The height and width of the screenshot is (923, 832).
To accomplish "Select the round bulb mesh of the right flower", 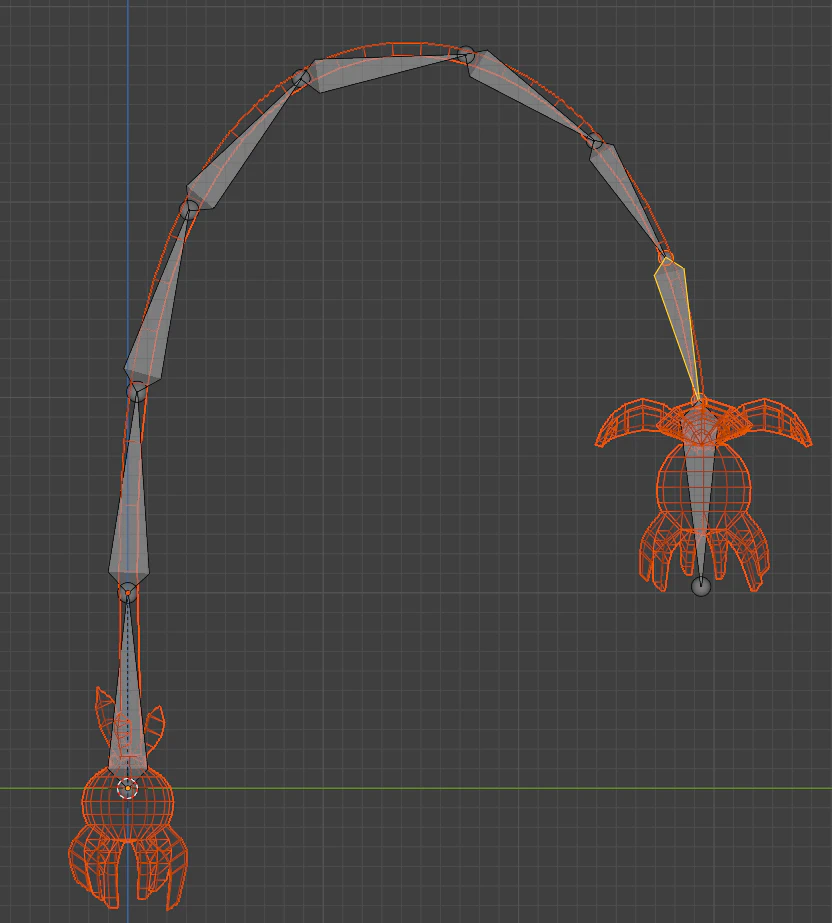I will pyautogui.click(x=704, y=486).
